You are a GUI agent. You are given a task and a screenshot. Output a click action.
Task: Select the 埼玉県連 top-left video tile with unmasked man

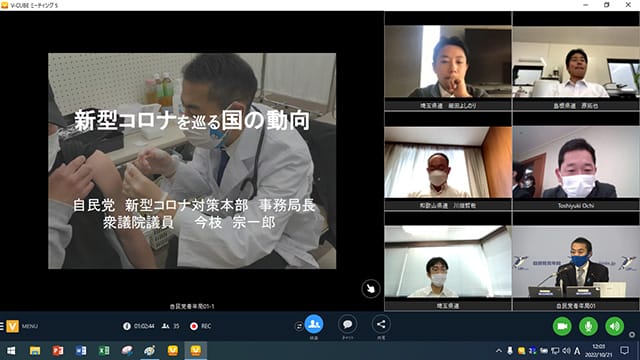pyautogui.click(x=448, y=61)
